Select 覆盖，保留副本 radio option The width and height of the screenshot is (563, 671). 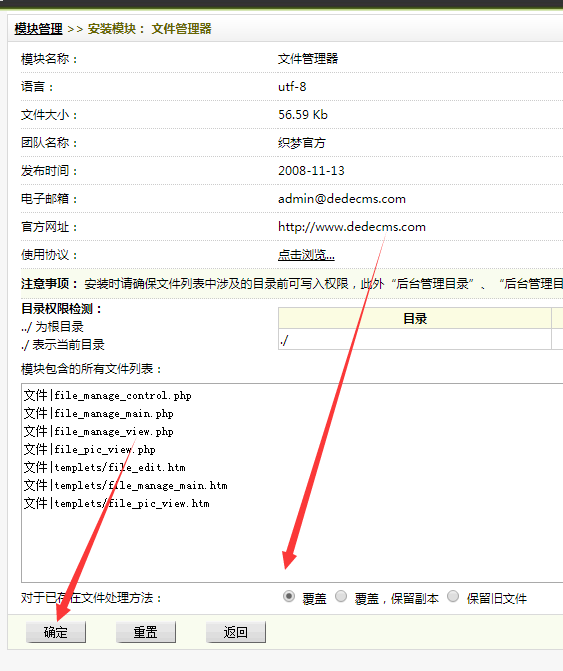point(341,596)
